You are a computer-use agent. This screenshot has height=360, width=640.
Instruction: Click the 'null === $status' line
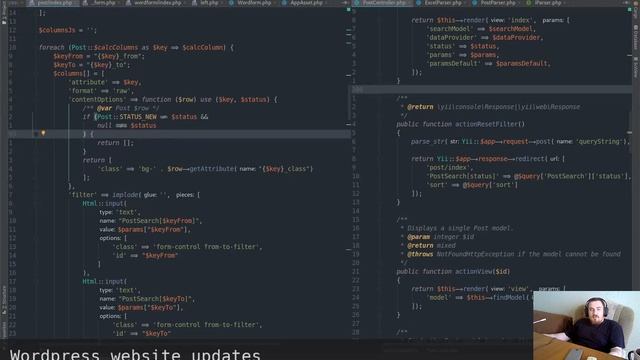coord(127,125)
